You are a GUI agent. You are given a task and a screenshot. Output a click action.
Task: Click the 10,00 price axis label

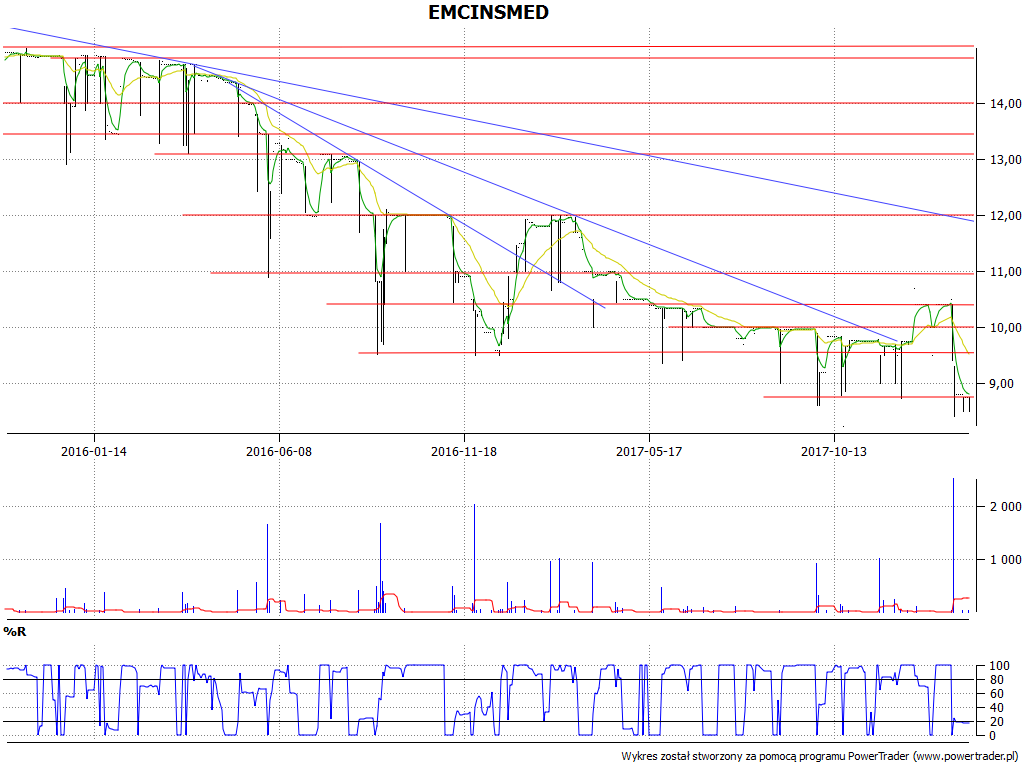click(x=1006, y=328)
